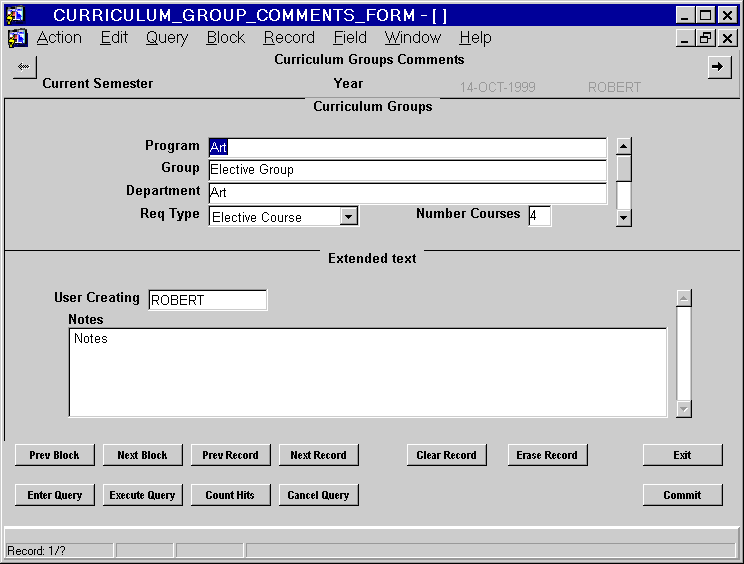Screen dimensions: 744x564
Task: Click the Next Block button
Action: (142, 455)
